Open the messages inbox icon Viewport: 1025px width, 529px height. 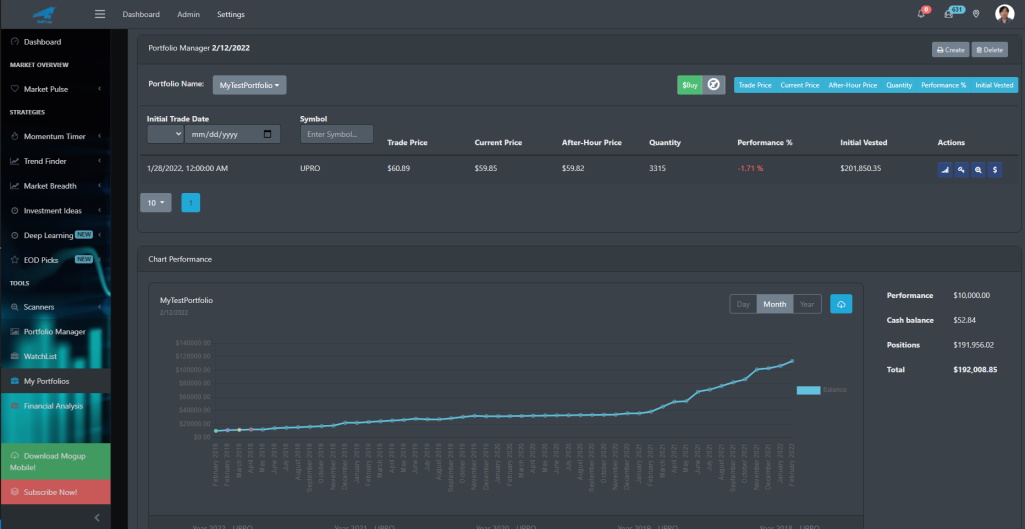pos(949,14)
